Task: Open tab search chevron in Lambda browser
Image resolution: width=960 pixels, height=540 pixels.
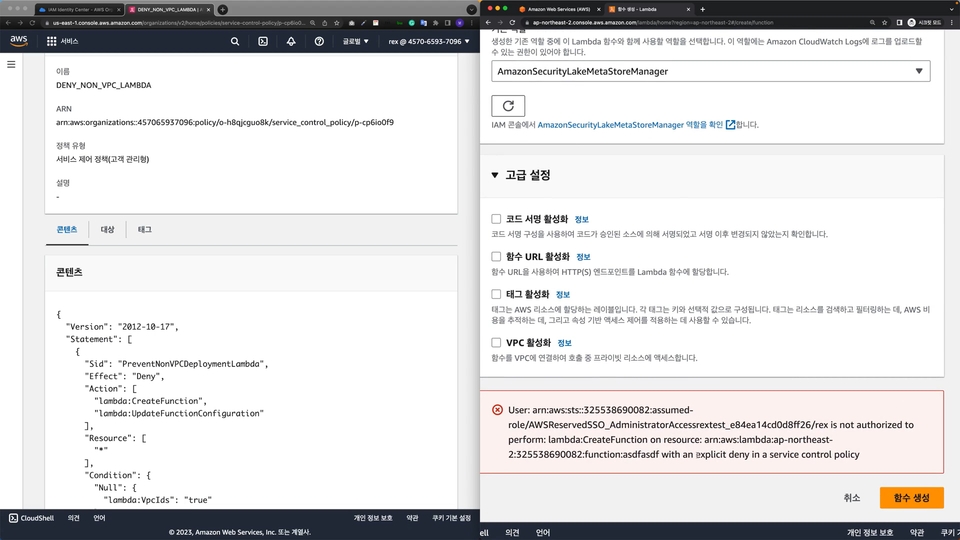Action: point(953,9)
